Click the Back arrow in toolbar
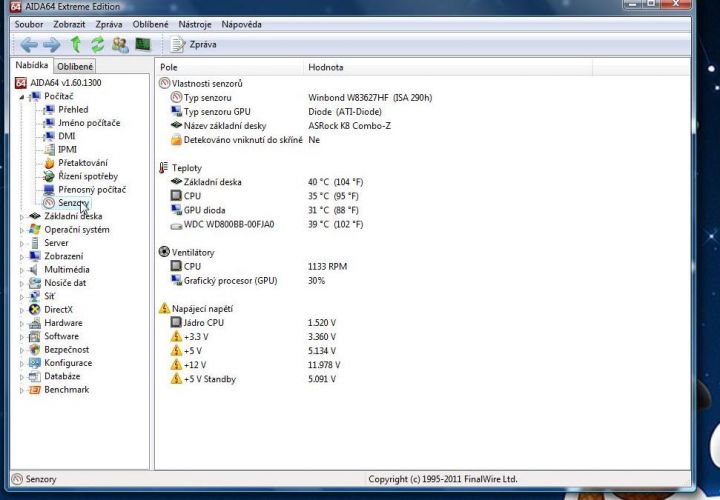This screenshot has height=500, width=720. [29, 45]
